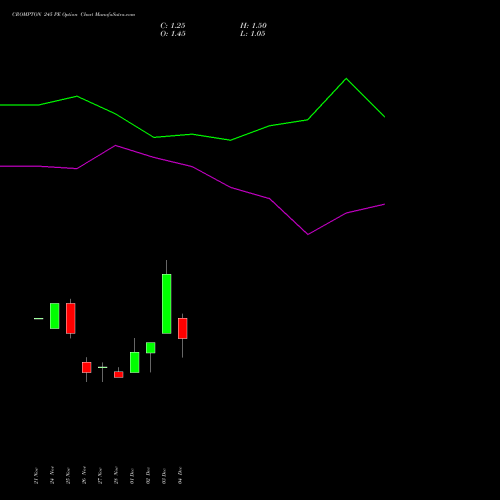Screen dimensions: 500x500
Task: Select the high value H: 1.50
Action: pyautogui.click(x=253, y=25)
